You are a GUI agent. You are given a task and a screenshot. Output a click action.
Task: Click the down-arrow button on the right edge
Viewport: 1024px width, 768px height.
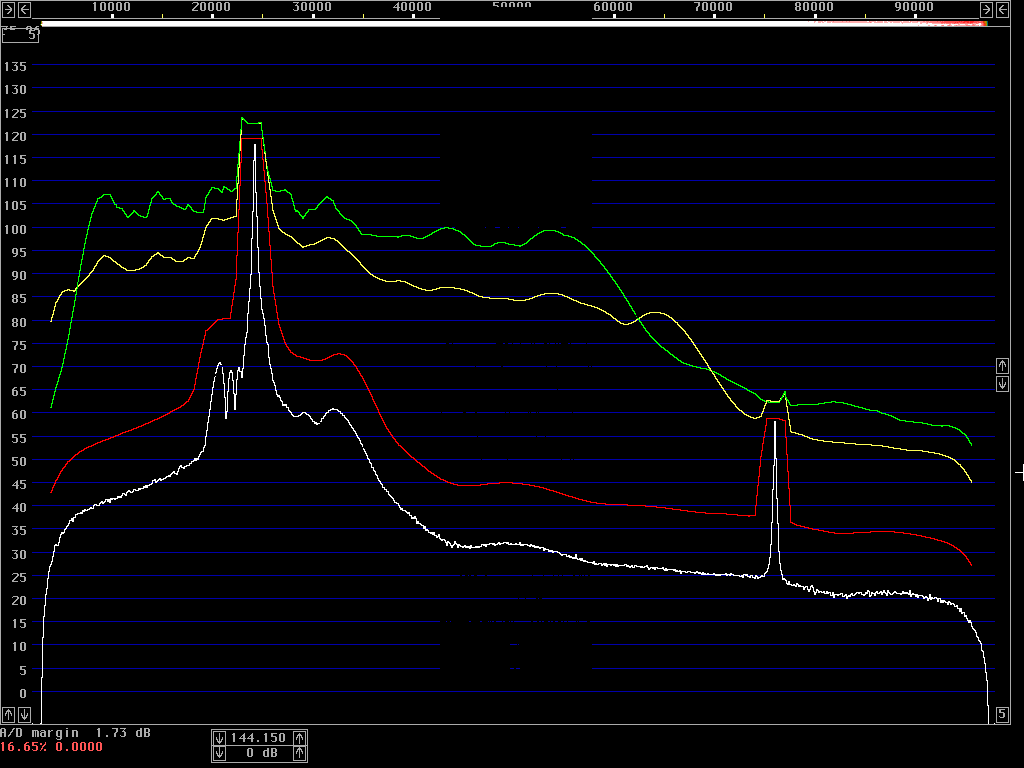[x=1002, y=384]
